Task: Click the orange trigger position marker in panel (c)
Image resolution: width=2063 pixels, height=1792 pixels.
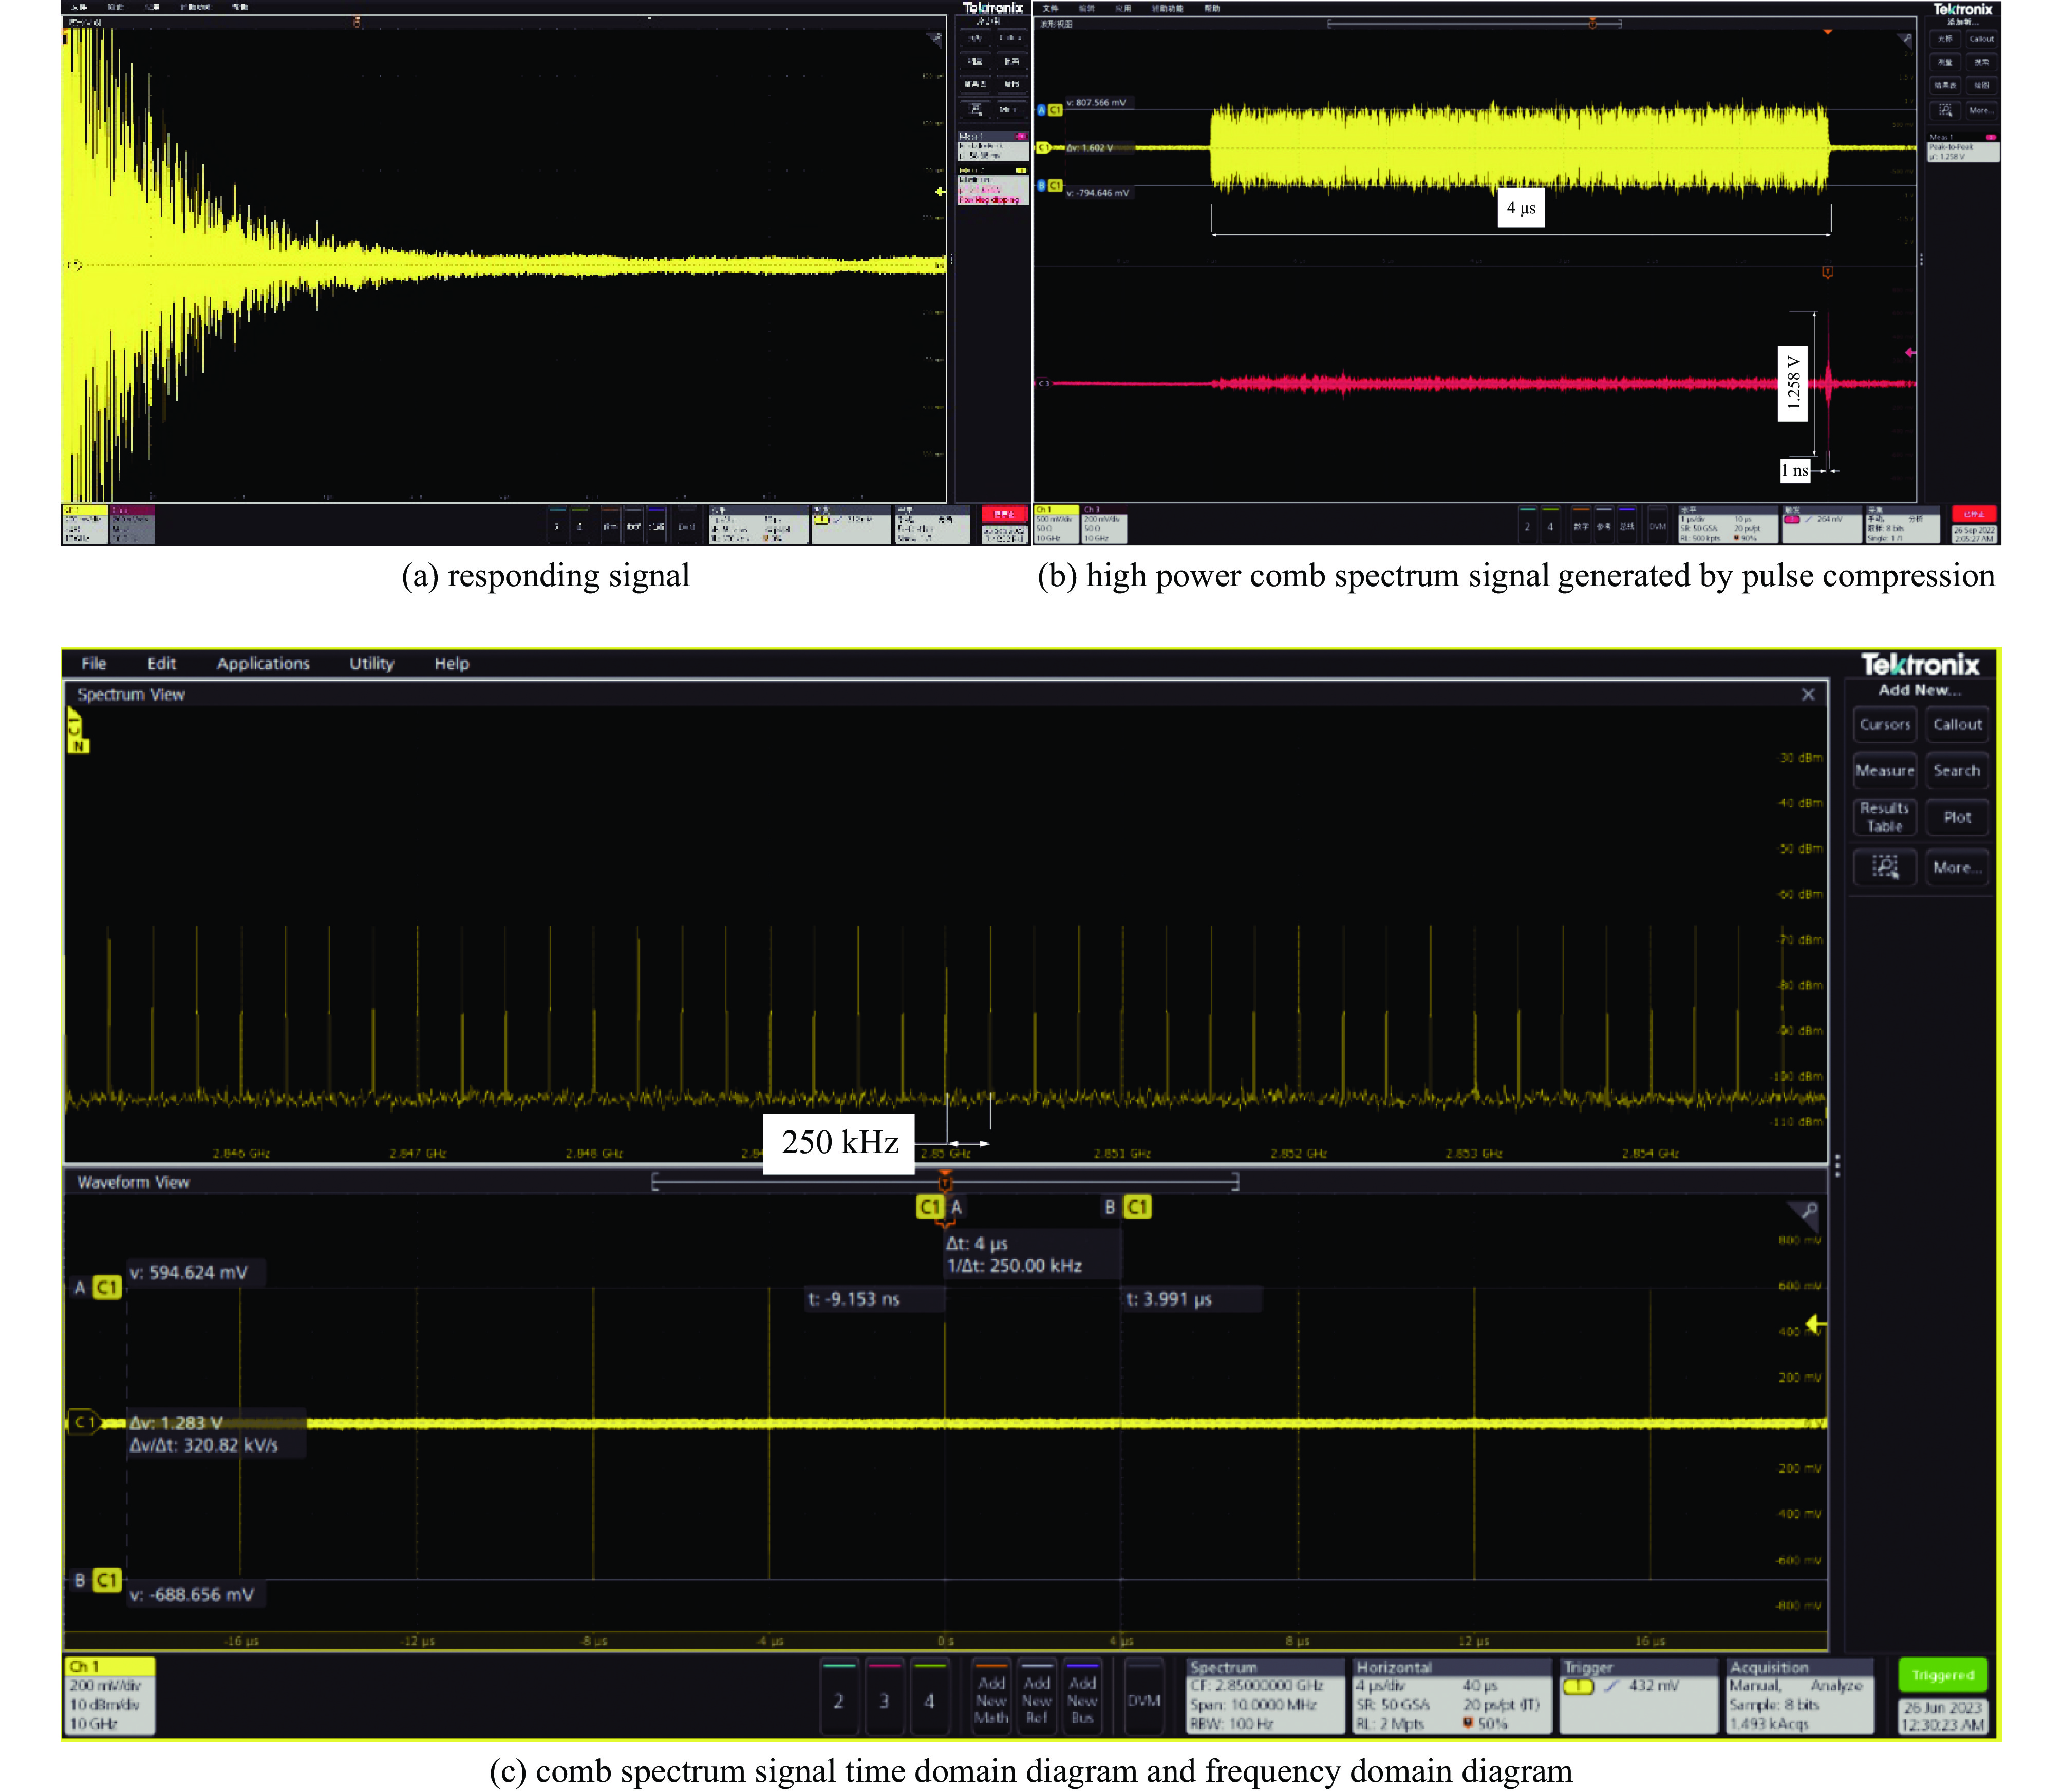Action: click(945, 1183)
